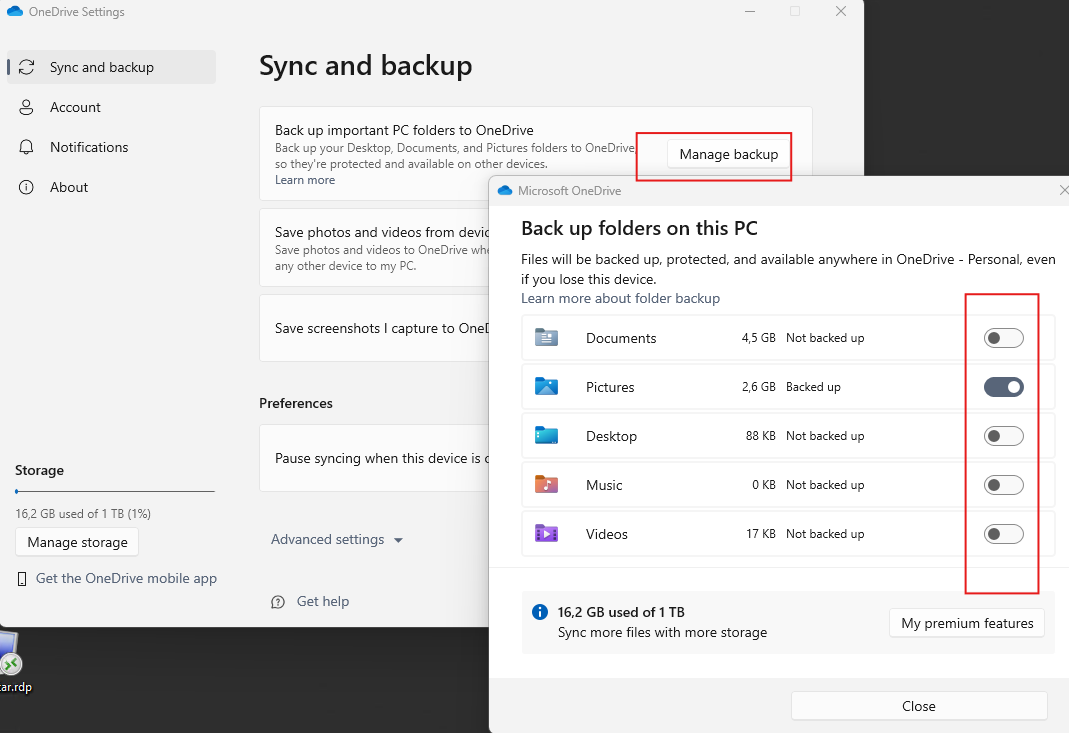Click the '4,5 GB' size of Documents
The height and width of the screenshot is (733, 1069).
758,338
